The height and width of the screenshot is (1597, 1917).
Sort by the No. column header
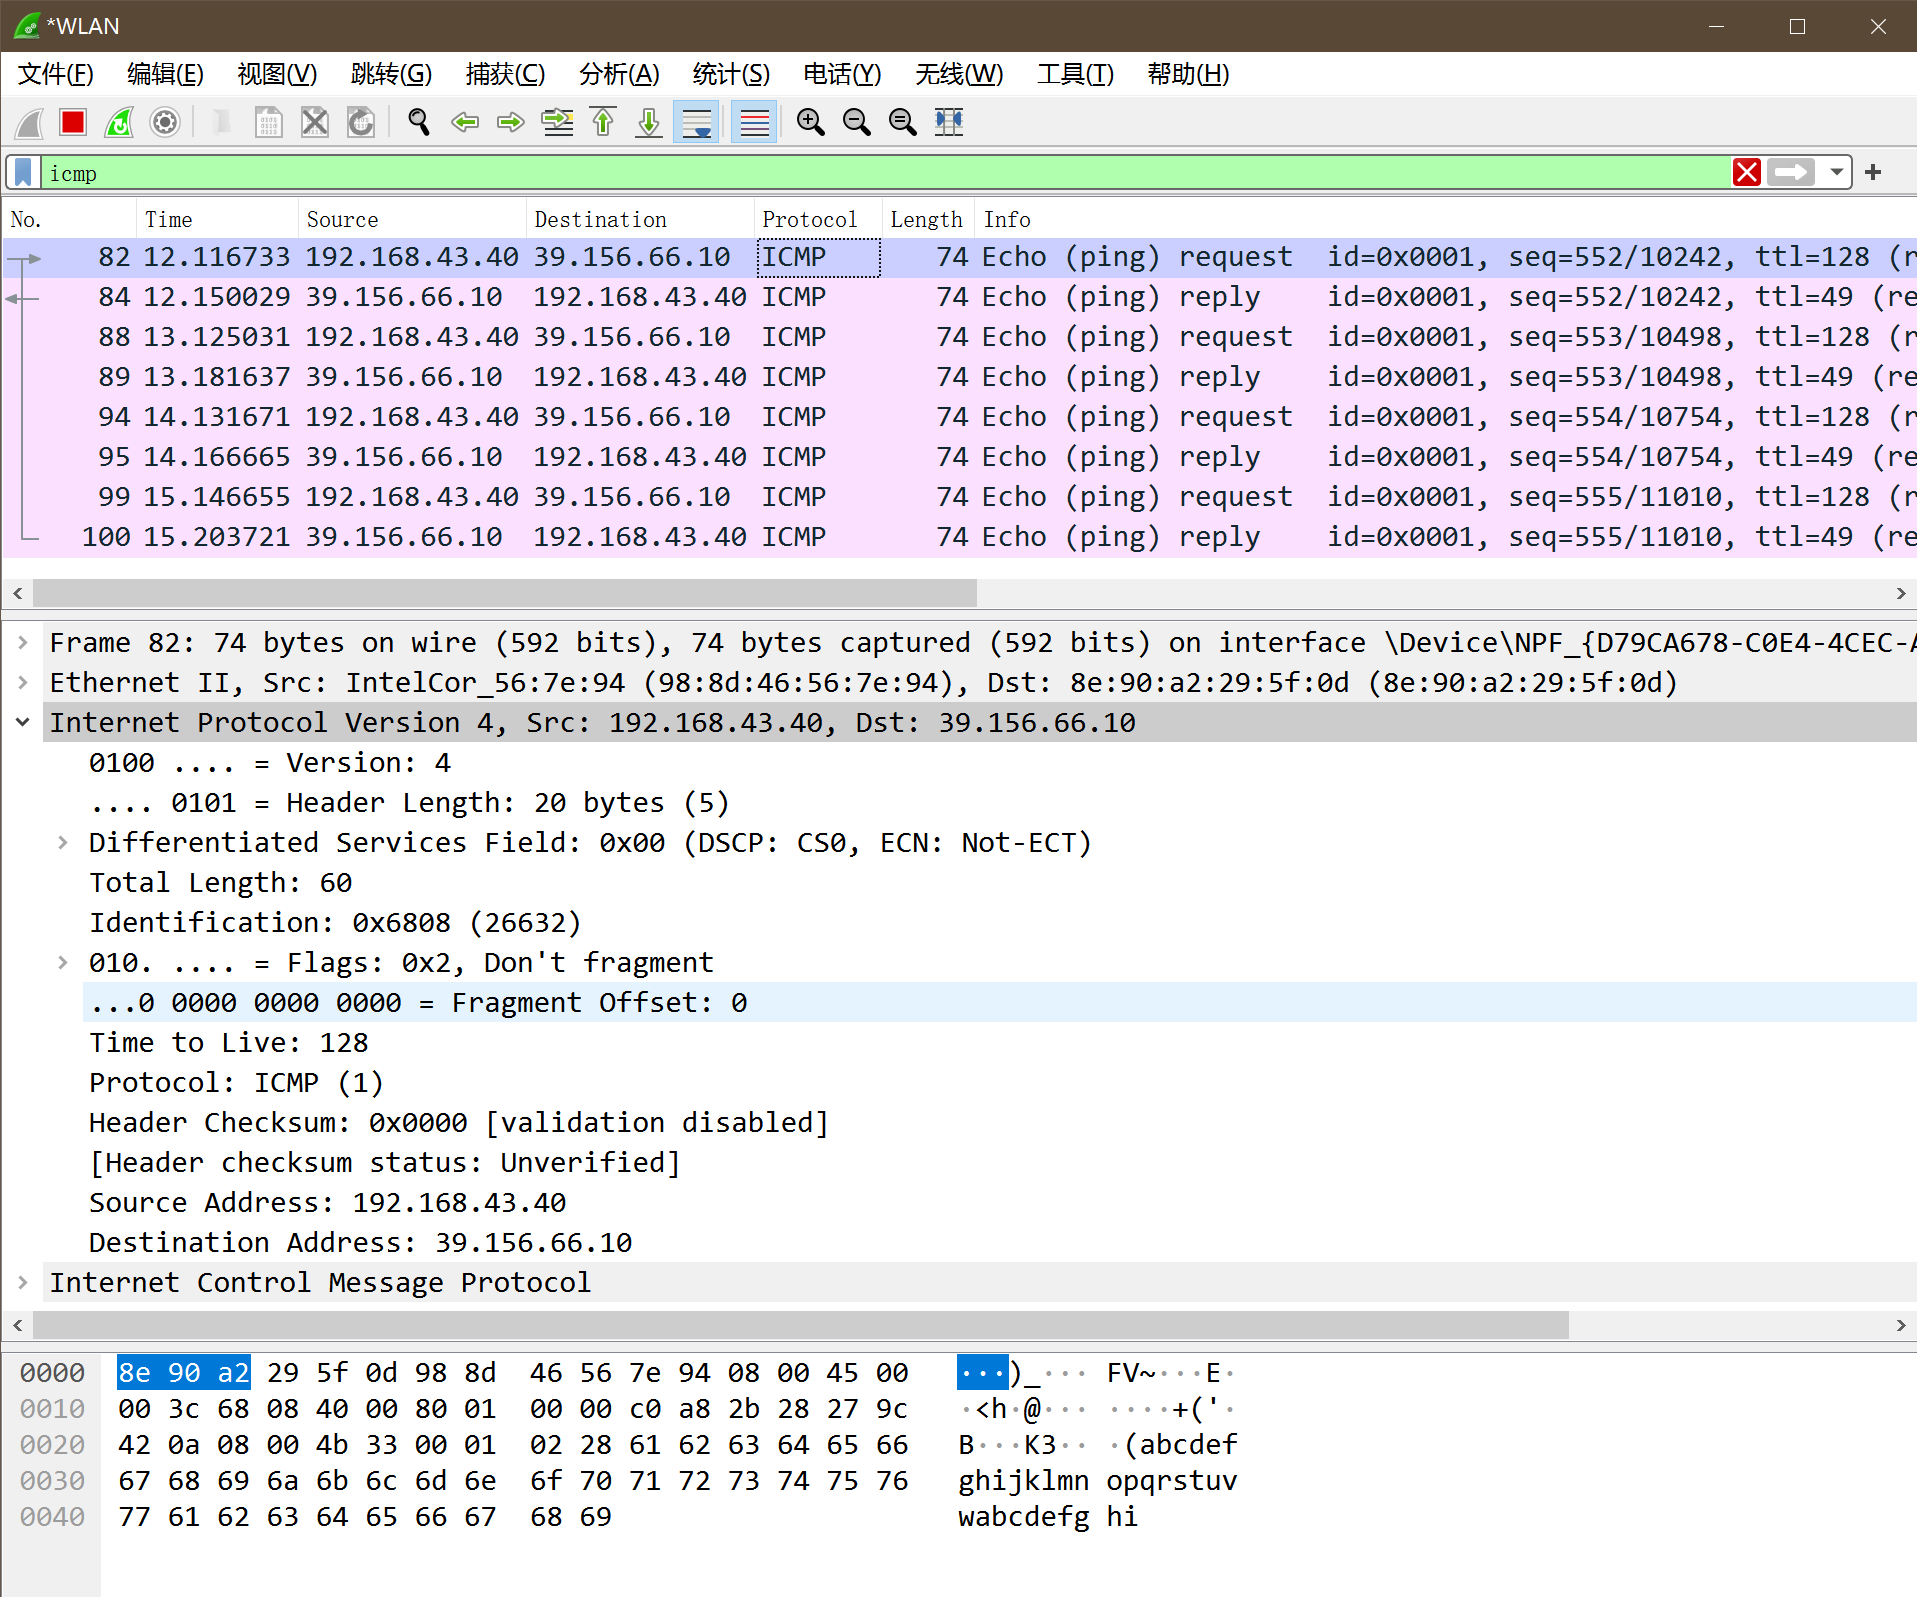69,219
